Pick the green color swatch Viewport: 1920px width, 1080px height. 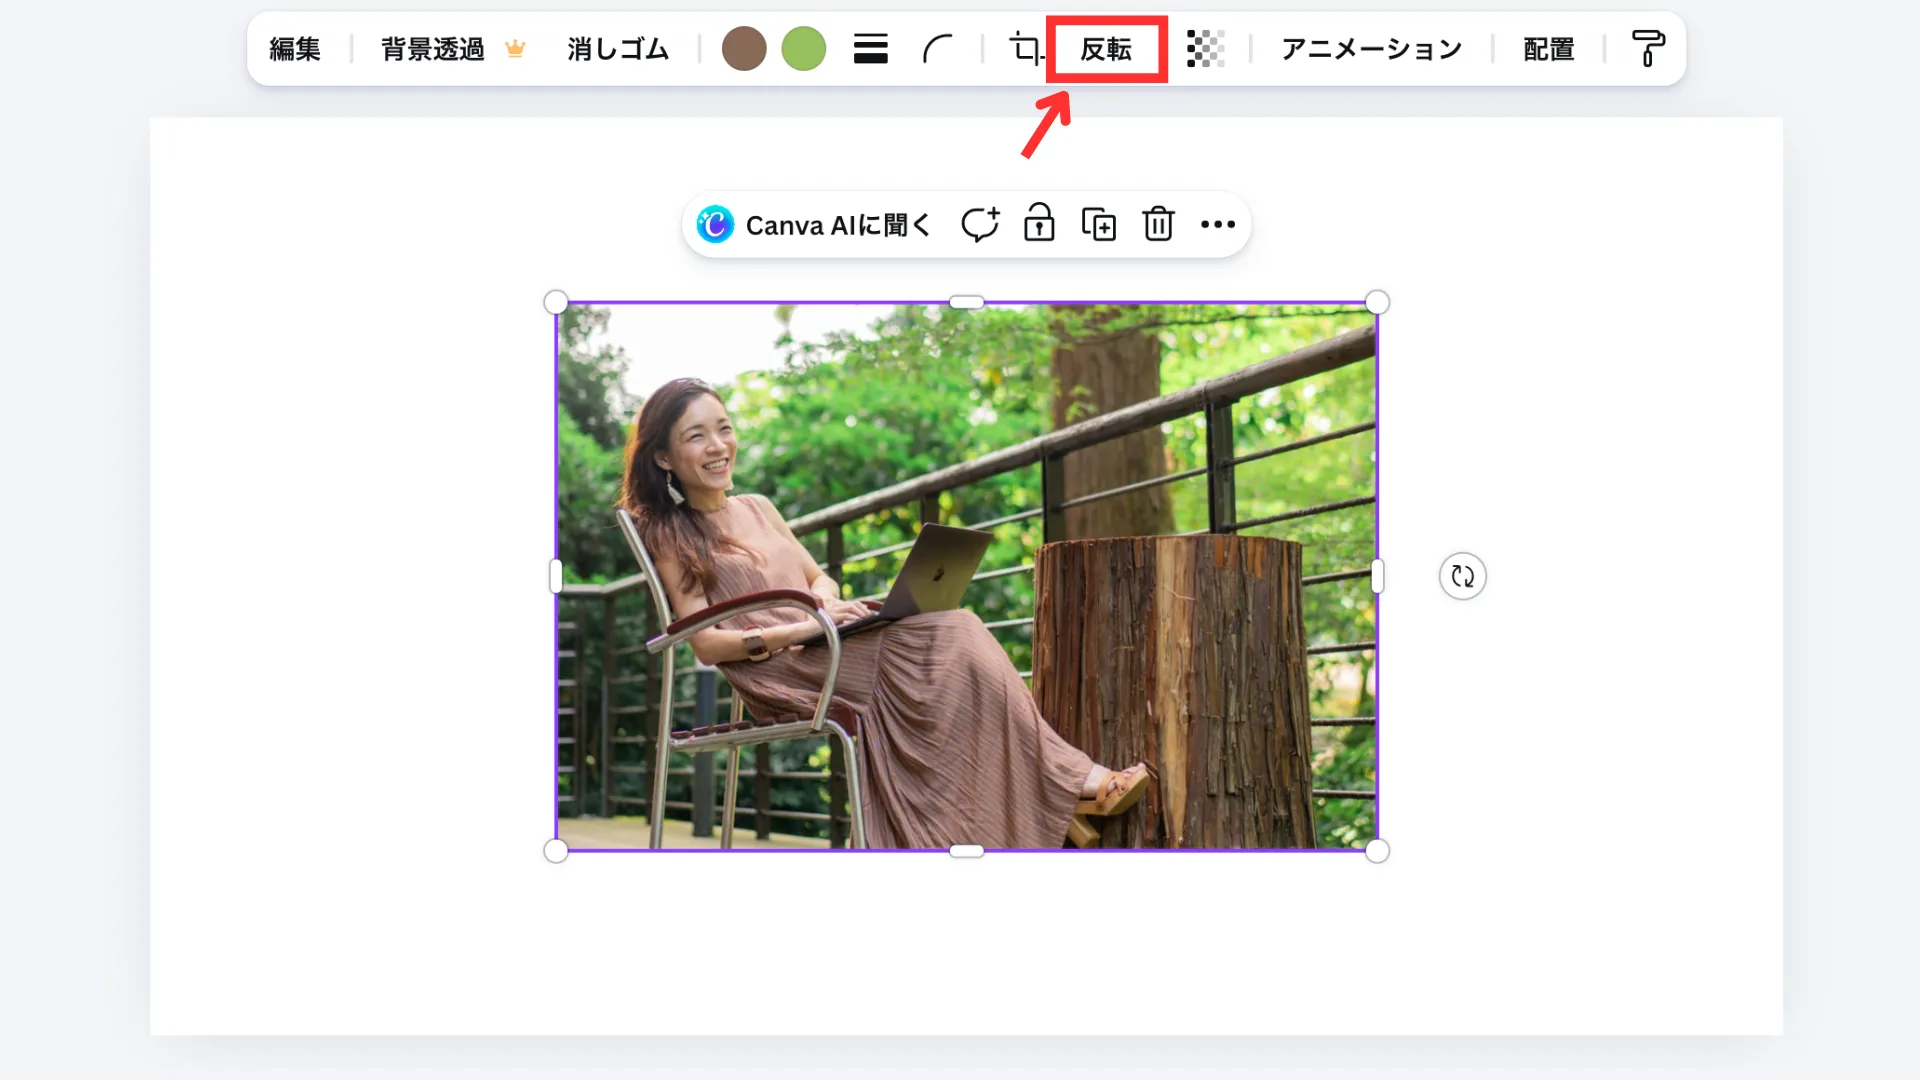(x=804, y=49)
